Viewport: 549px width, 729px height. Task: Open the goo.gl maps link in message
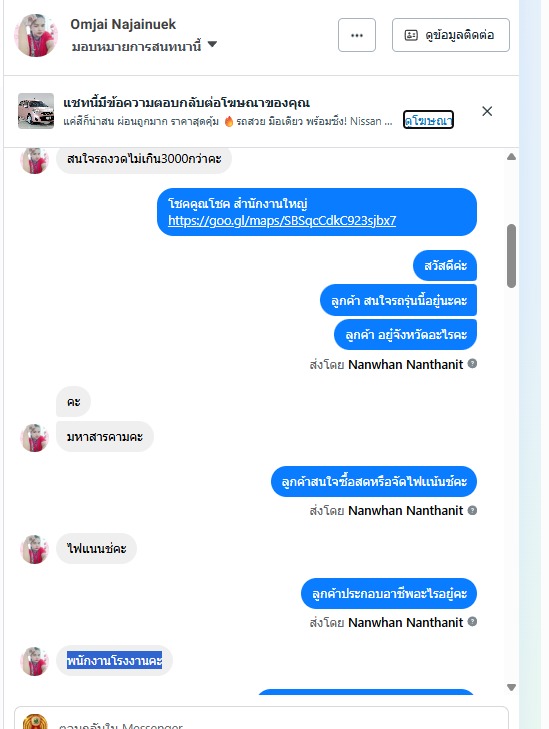click(282, 220)
